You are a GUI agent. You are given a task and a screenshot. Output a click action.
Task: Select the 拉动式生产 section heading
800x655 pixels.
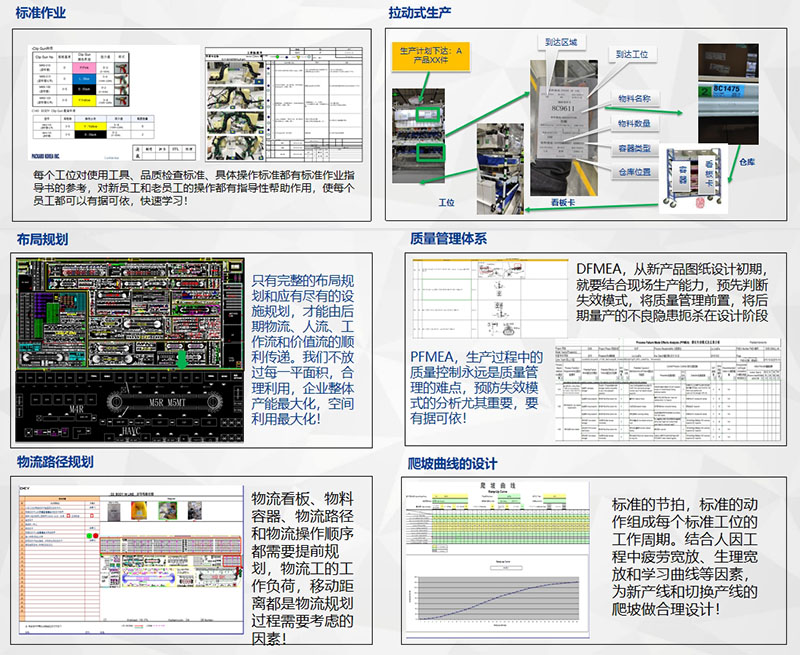419,12
